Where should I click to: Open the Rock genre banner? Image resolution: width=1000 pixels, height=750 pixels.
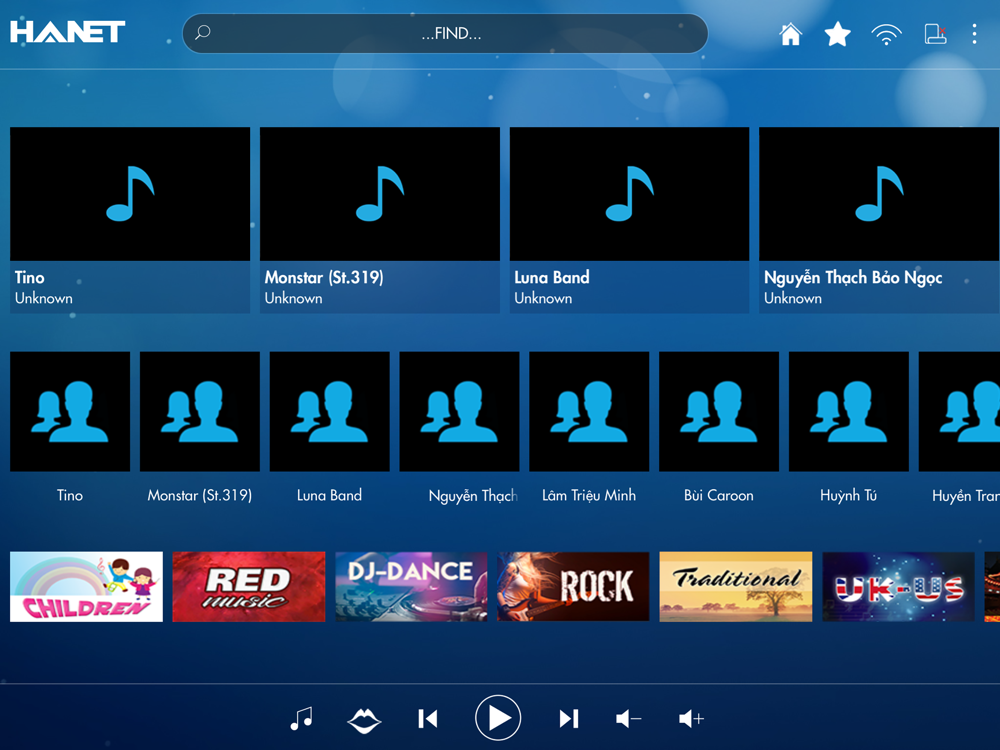pyautogui.click(x=573, y=587)
